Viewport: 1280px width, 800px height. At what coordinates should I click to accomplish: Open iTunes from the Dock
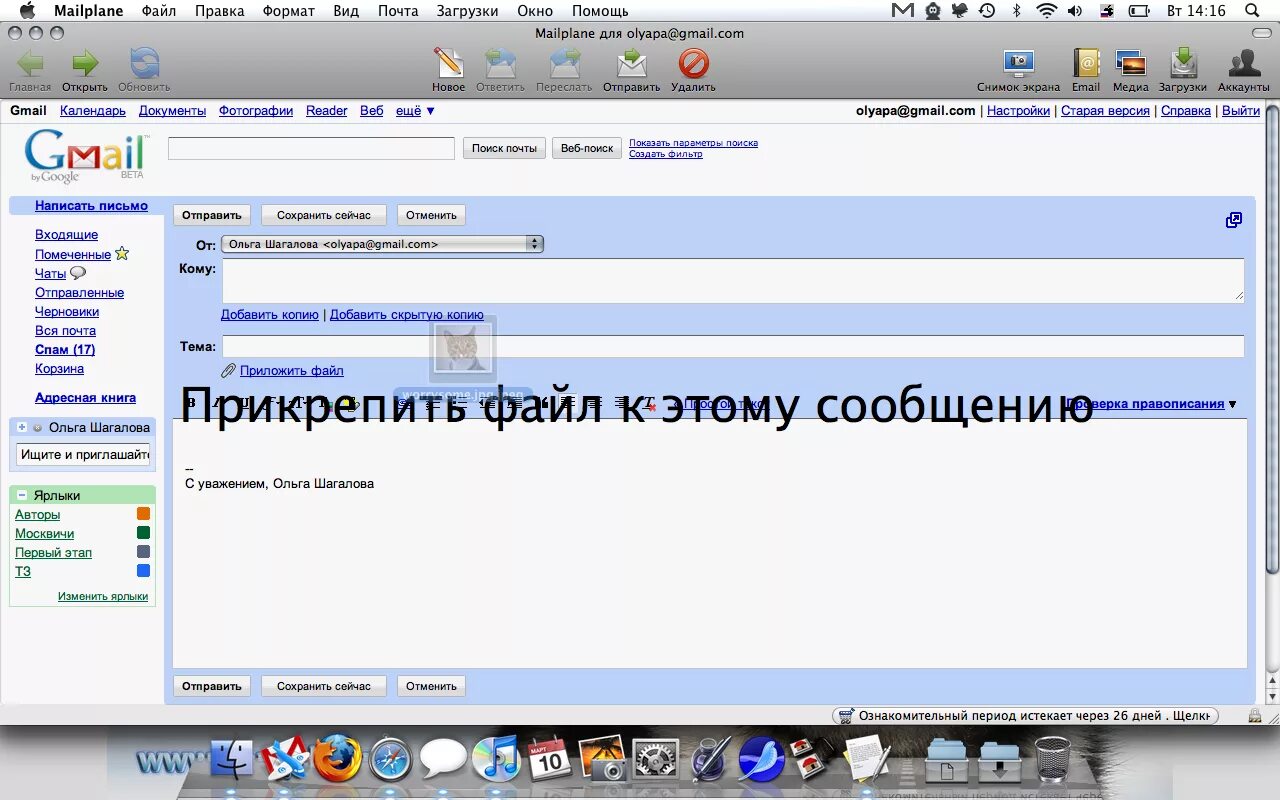tap(496, 758)
